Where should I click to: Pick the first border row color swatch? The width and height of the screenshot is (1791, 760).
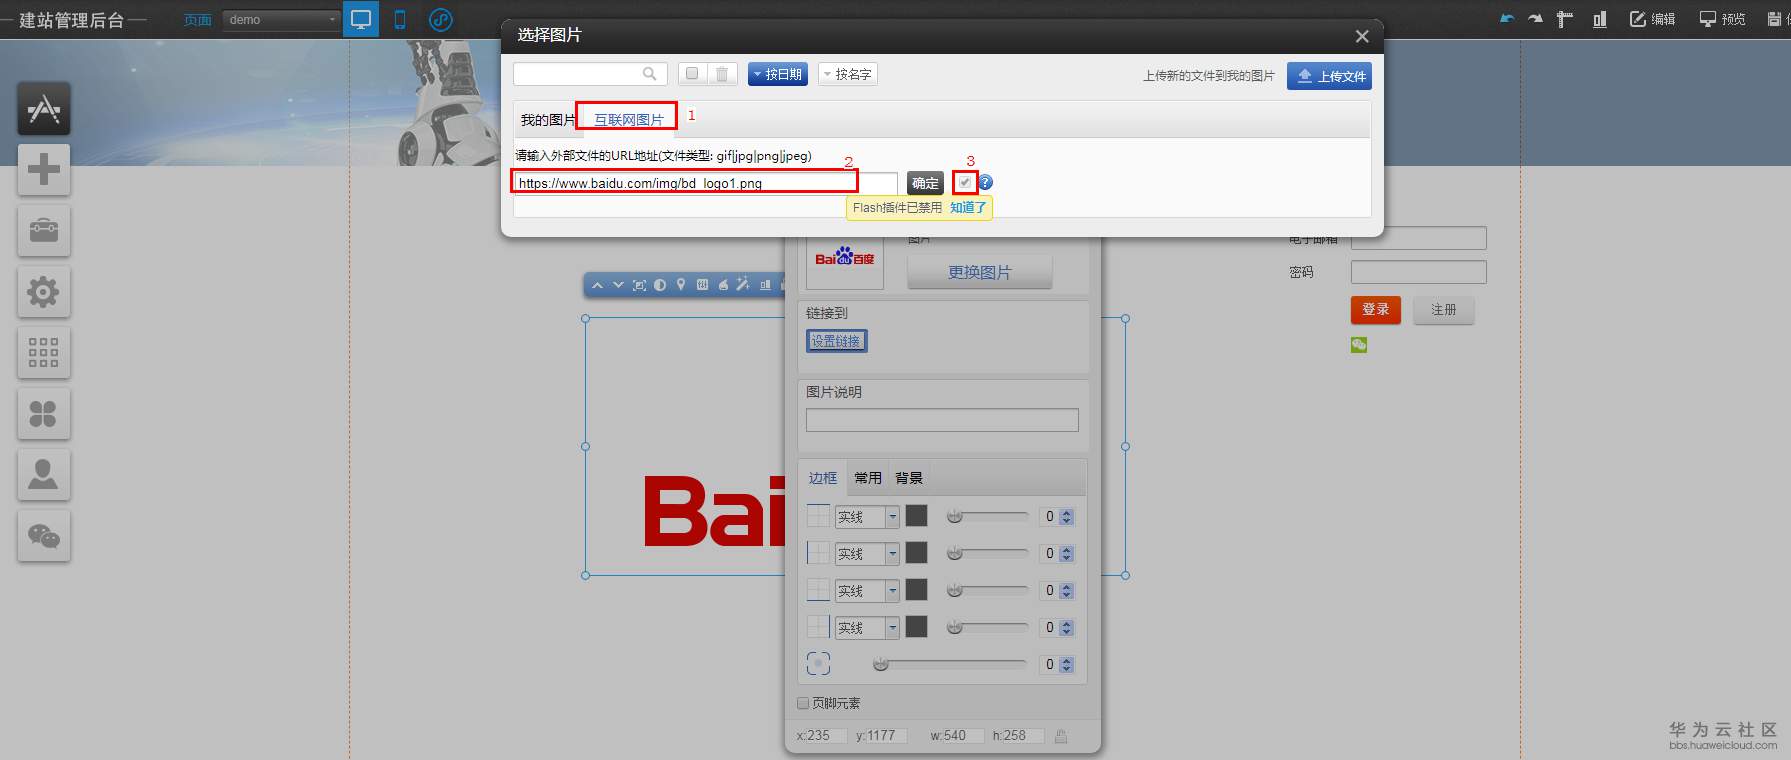point(916,516)
